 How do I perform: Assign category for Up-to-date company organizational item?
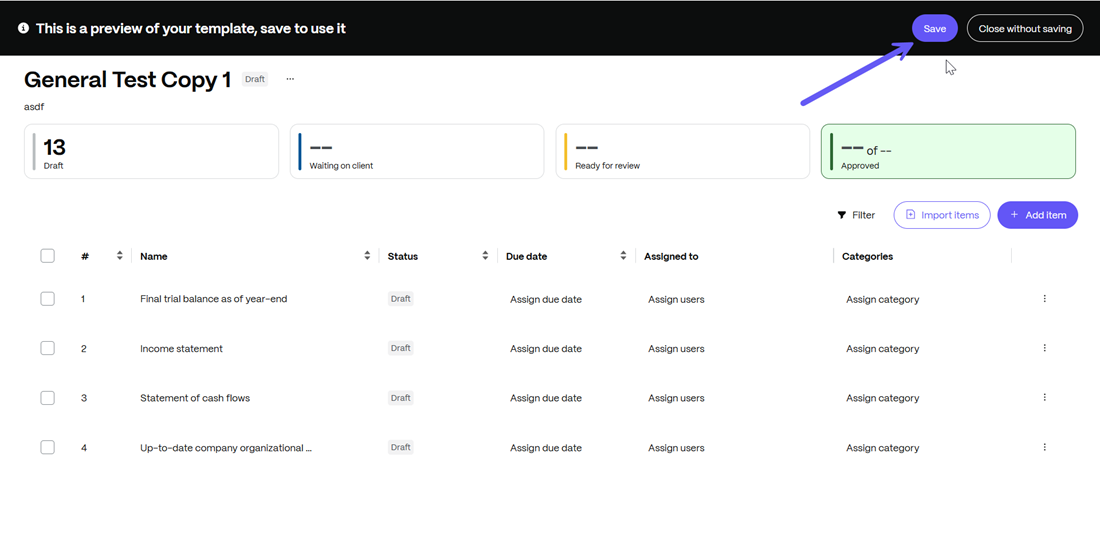[x=883, y=448]
